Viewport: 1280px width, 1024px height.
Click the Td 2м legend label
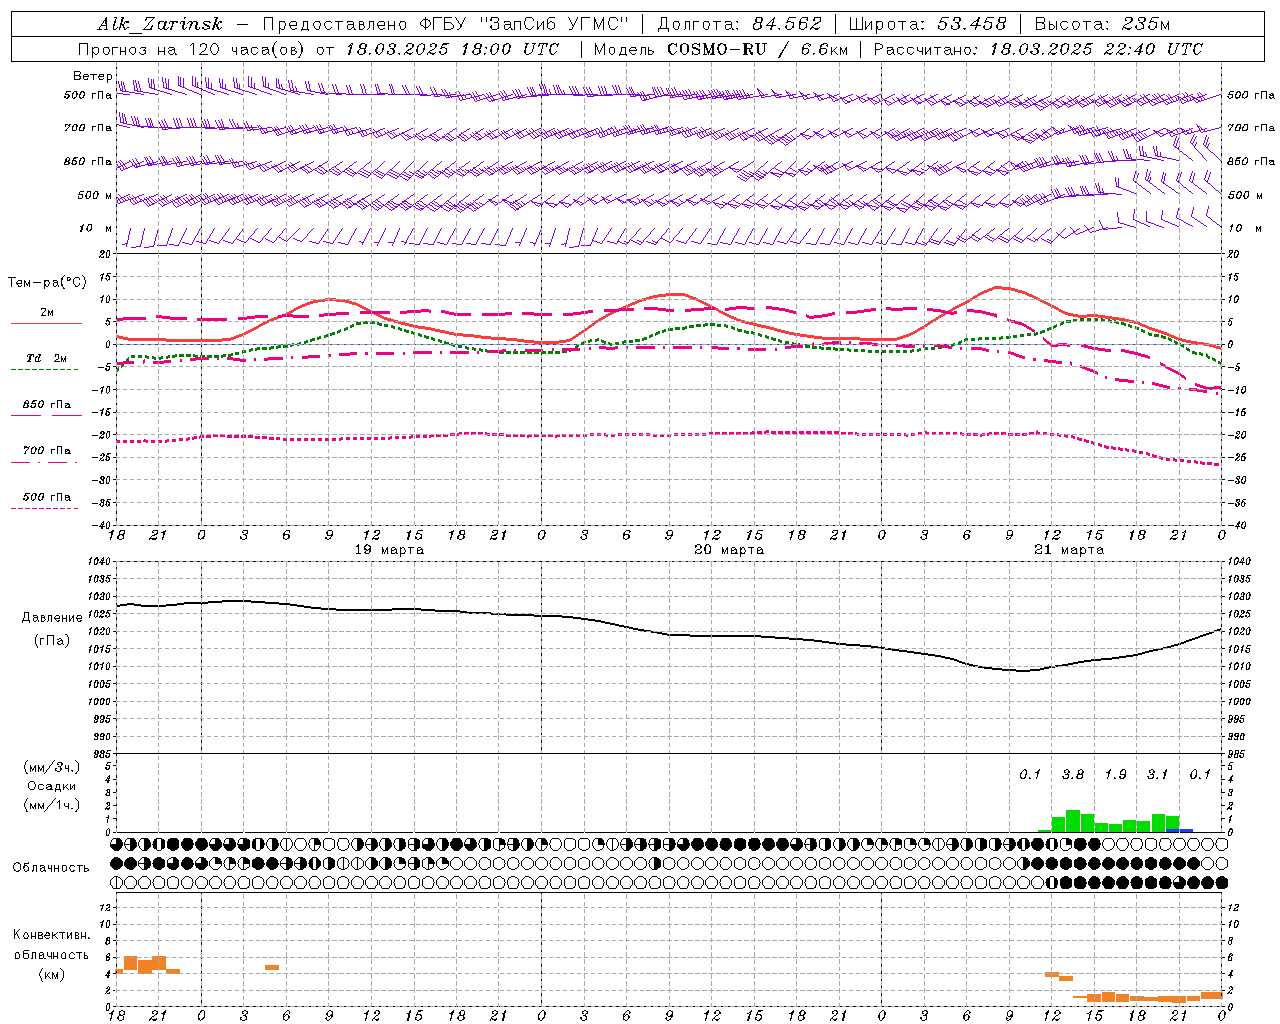click(47, 358)
